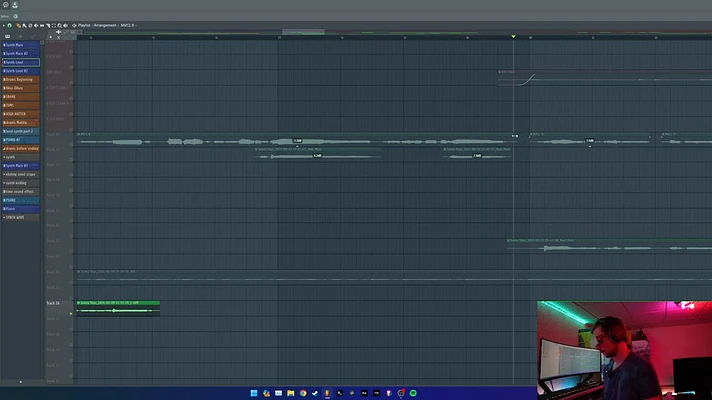The image size is (712, 400).
Task: Toggle mute LED on Track 22
Action: pos(71,252)
